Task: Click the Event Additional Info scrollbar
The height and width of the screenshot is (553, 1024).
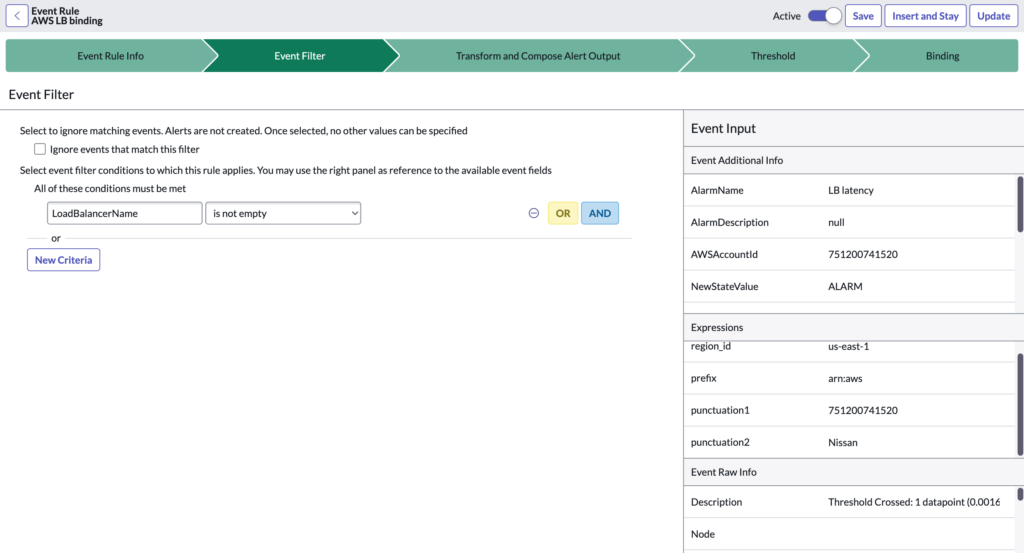Action: coord(1020,205)
